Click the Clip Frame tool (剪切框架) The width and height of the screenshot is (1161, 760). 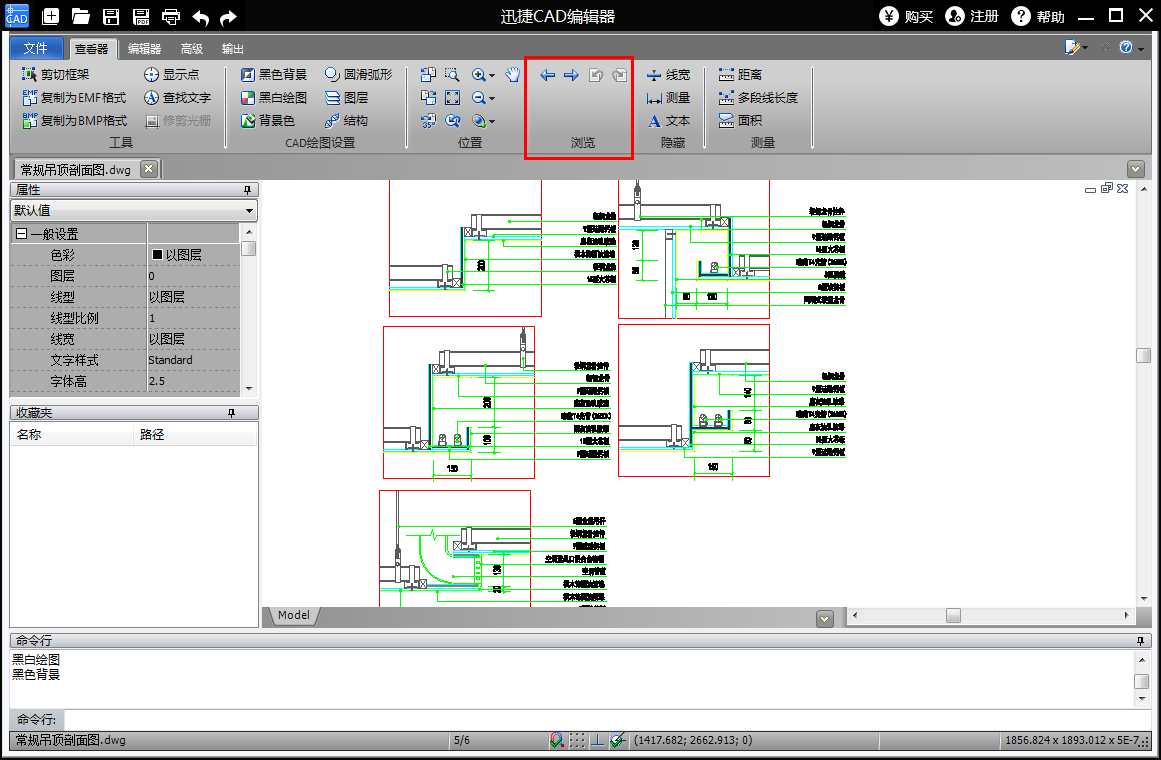click(x=56, y=74)
